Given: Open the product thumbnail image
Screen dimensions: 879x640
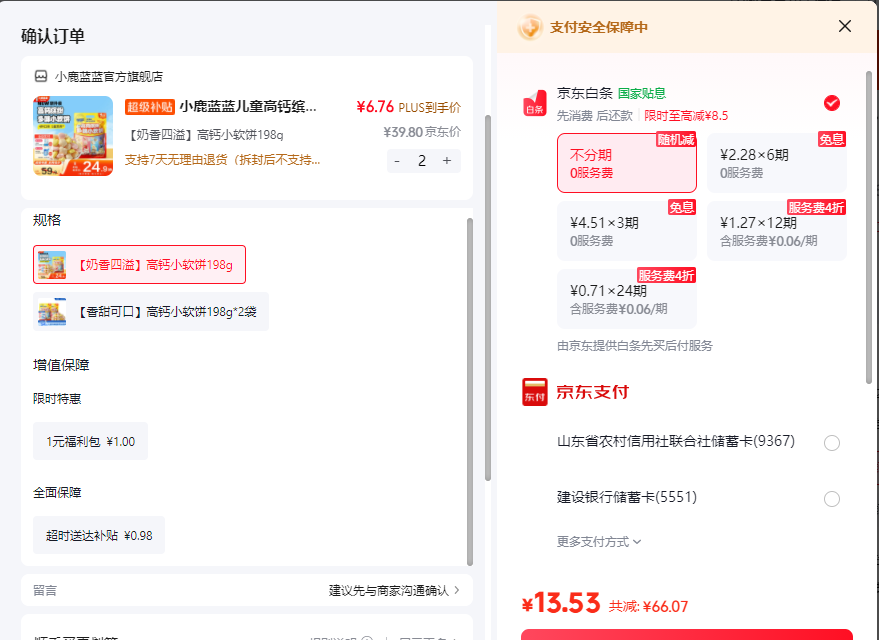Looking at the screenshot, I should (x=73, y=136).
